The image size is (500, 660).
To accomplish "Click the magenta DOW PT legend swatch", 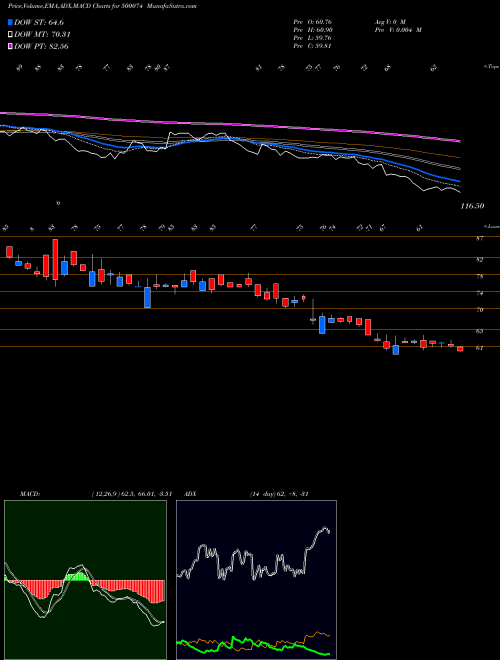I will tap(10, 46).
